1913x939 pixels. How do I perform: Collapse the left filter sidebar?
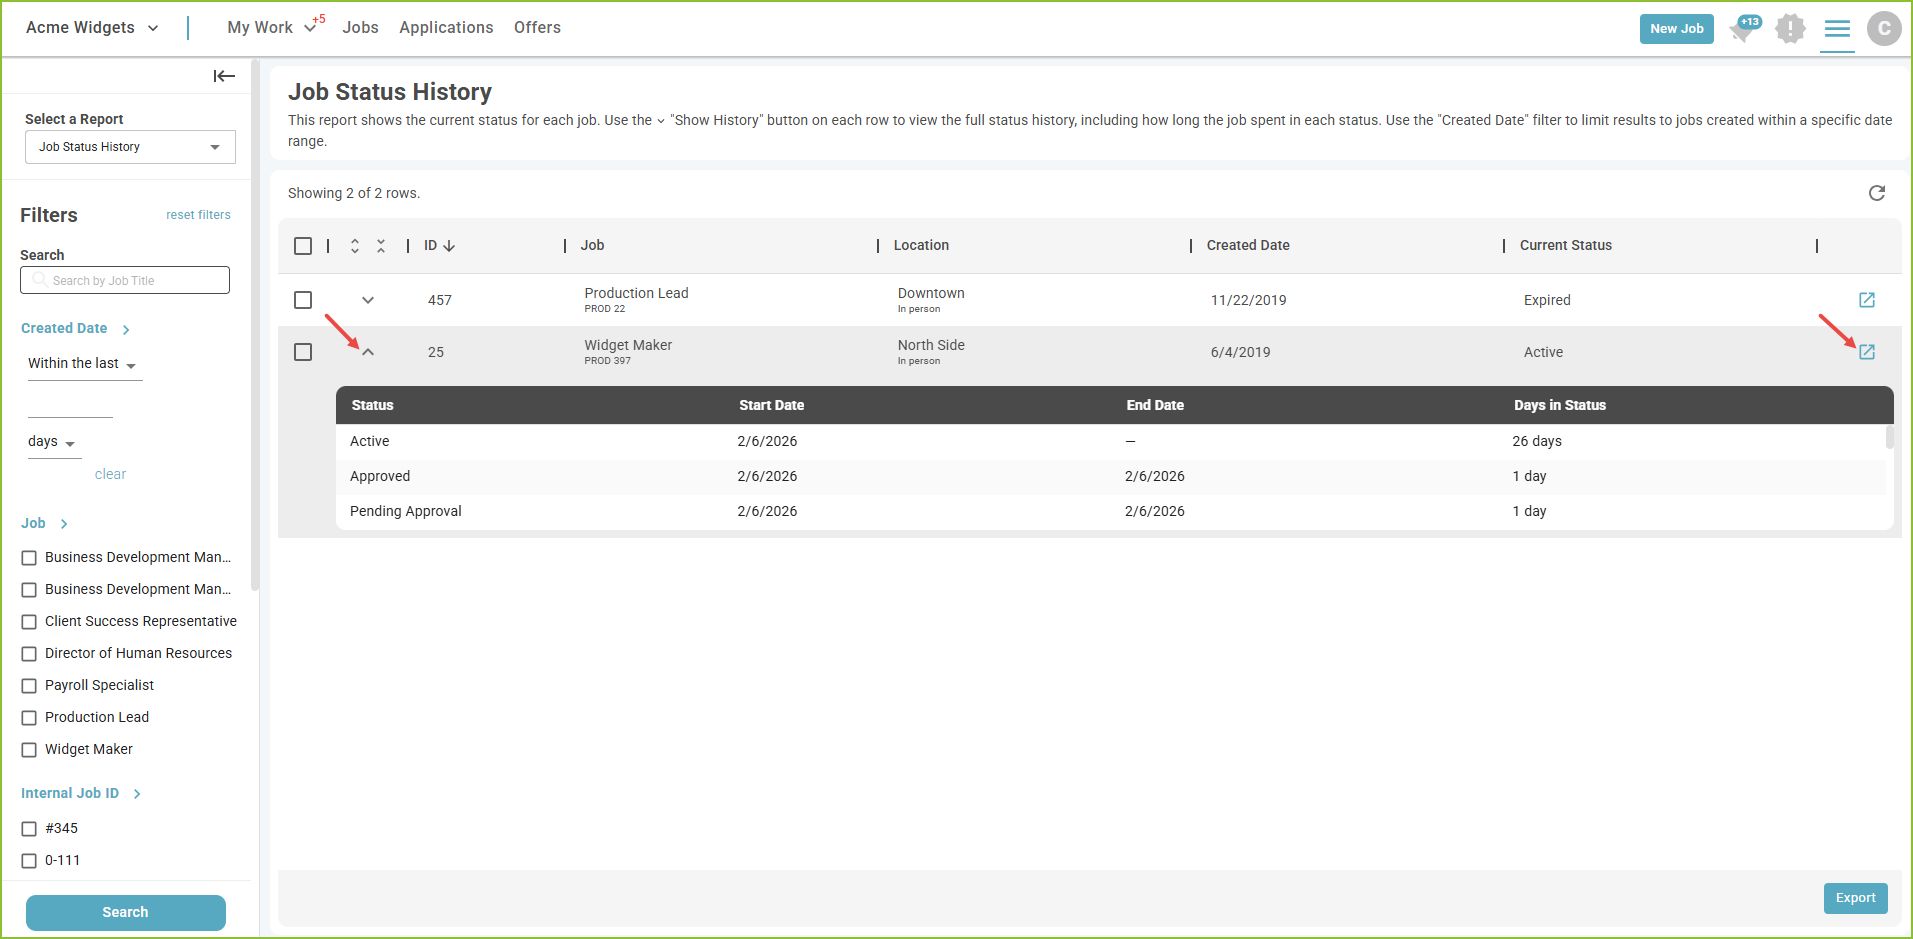[x=224, y=76]
